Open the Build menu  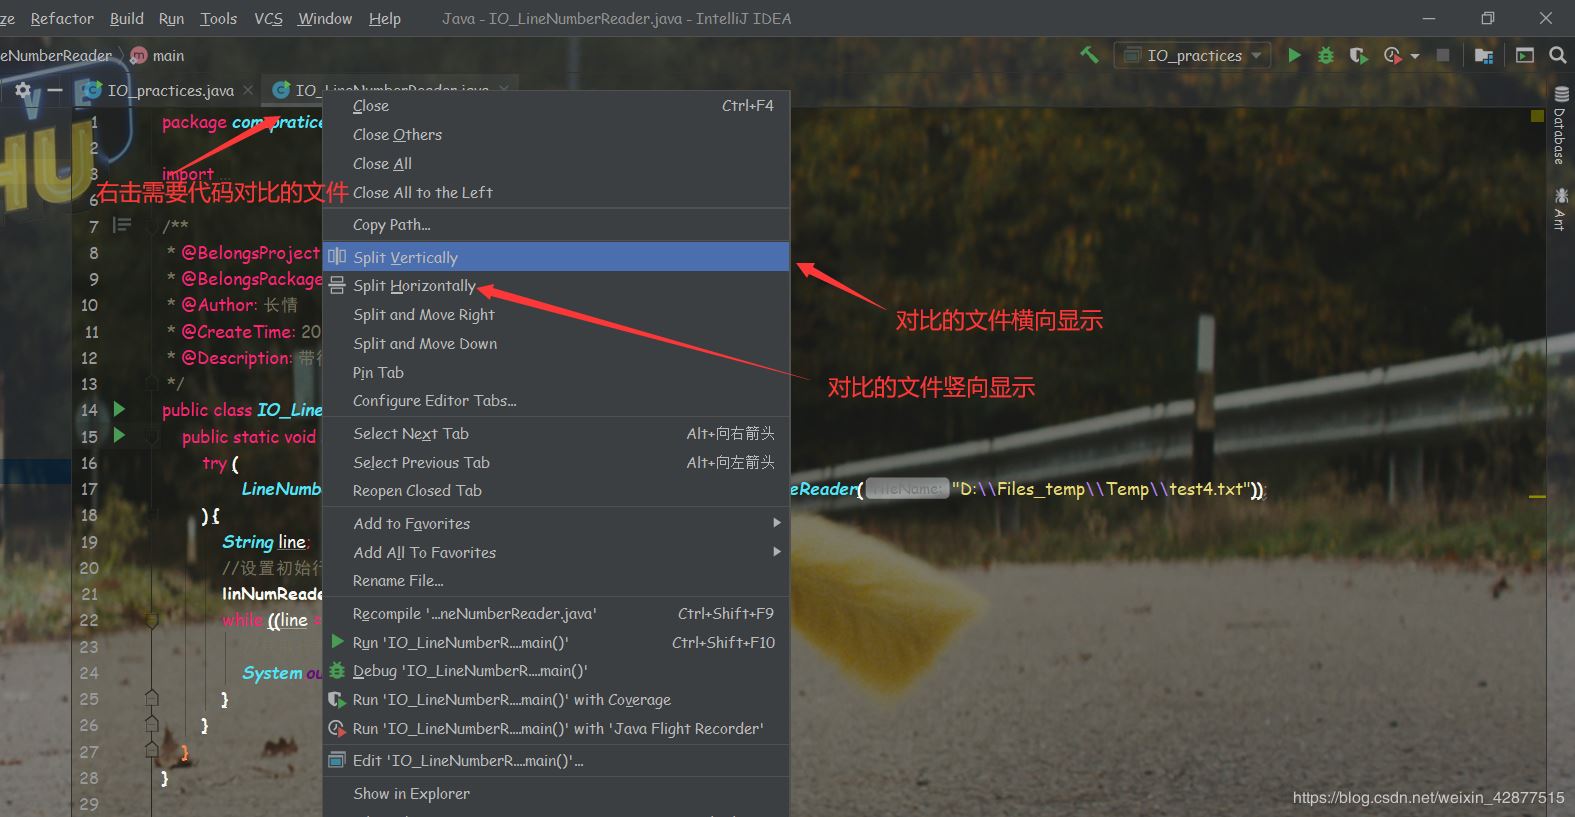point(127,18)
